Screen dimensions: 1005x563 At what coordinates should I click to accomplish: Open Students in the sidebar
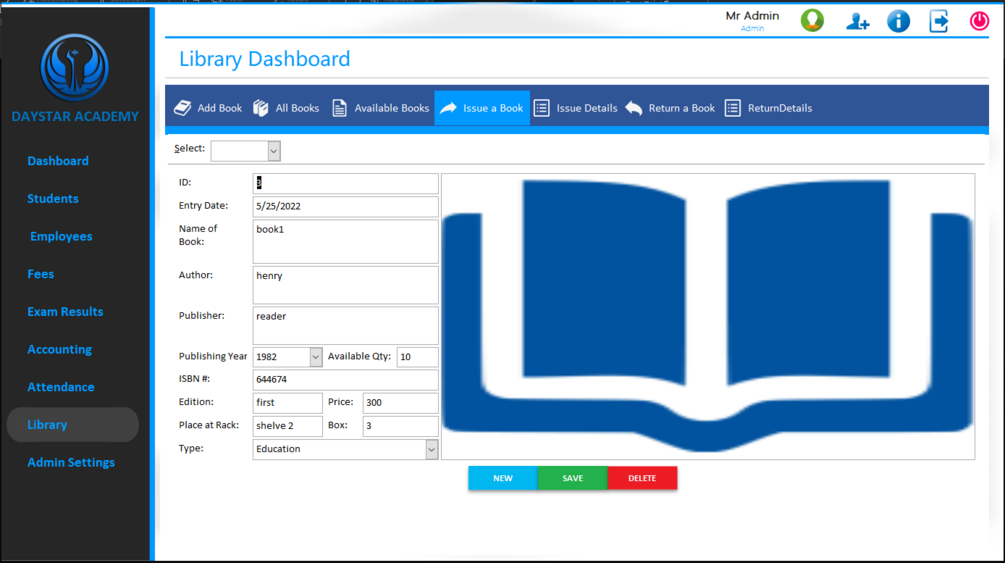click(x=53, y=199)
